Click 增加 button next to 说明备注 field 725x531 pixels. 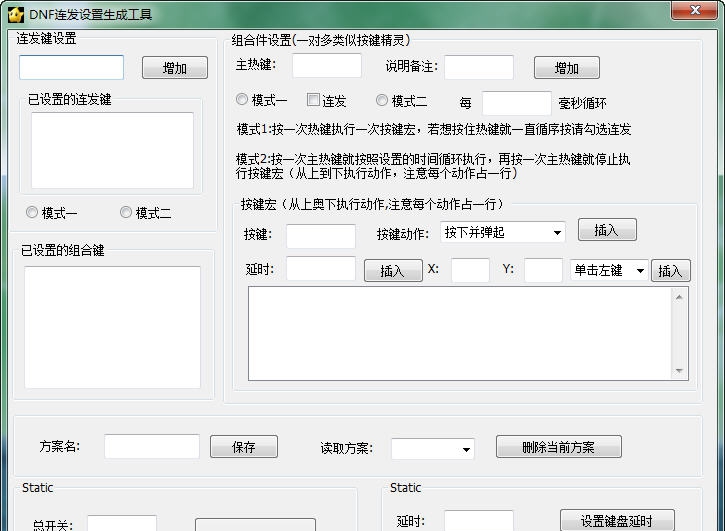click(567, 68)
